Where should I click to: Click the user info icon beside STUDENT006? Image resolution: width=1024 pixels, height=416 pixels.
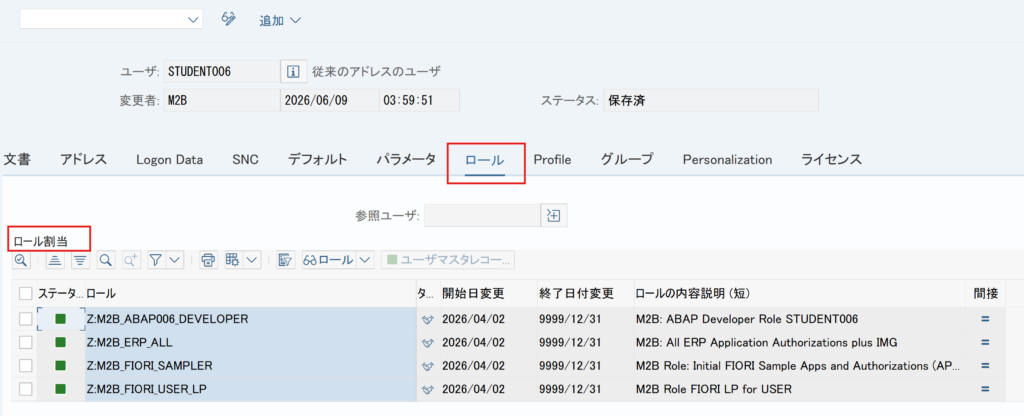pyautogui.click(x=294, y=71)
